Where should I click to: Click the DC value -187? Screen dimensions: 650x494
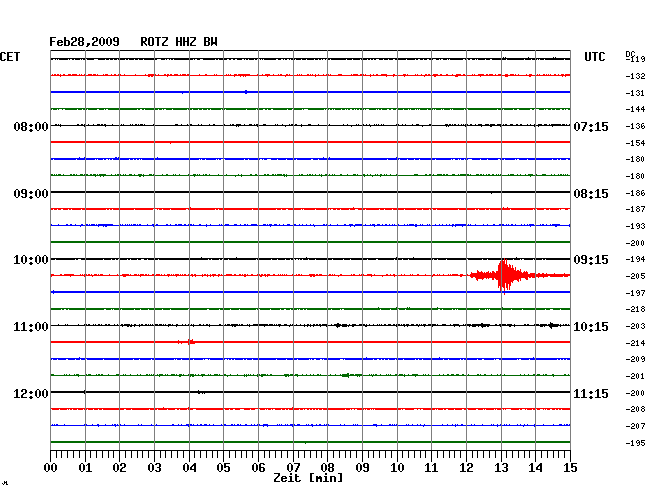(x=635, y=209)
